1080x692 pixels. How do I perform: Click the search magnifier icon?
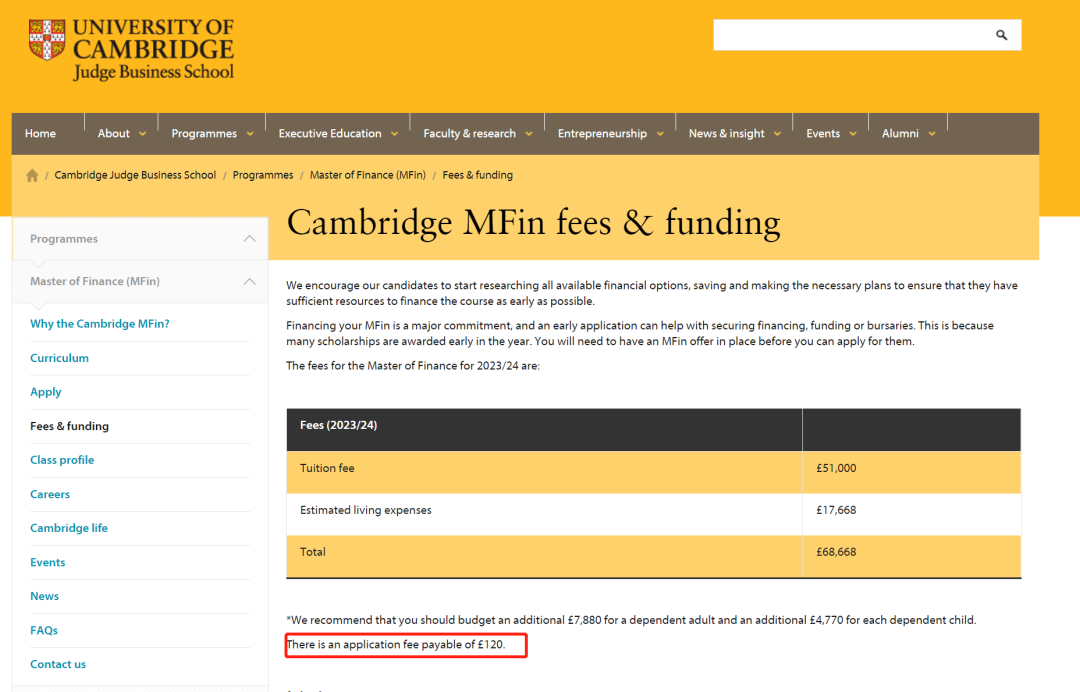pyautogui.click(x=1001, y=35)
